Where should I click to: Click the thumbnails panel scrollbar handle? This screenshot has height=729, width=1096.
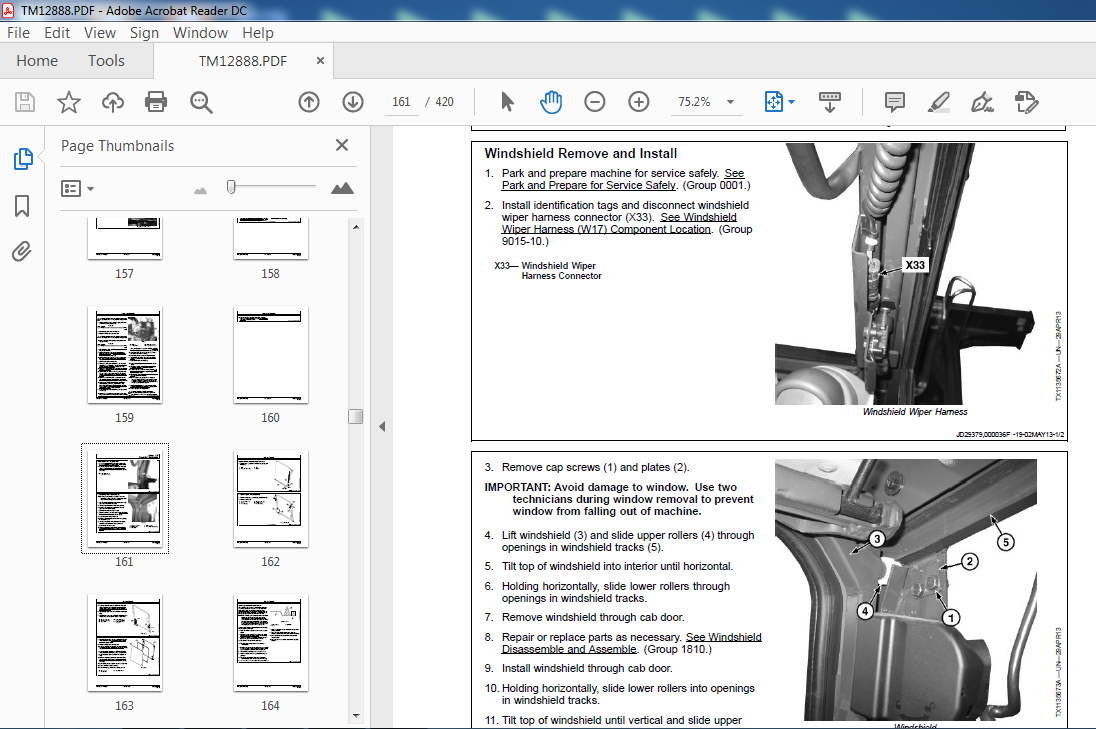(x=356, y=417)
